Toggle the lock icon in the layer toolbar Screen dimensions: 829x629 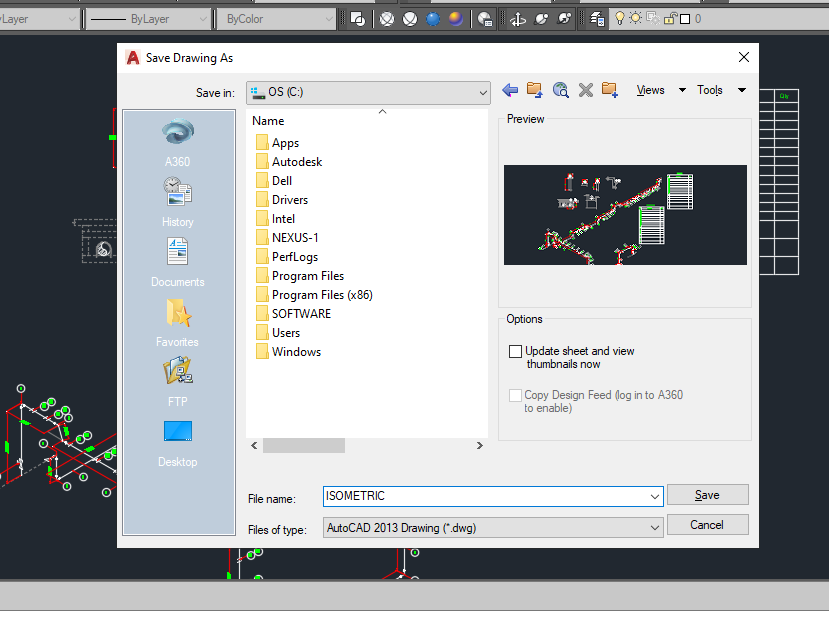coord(669,17)
